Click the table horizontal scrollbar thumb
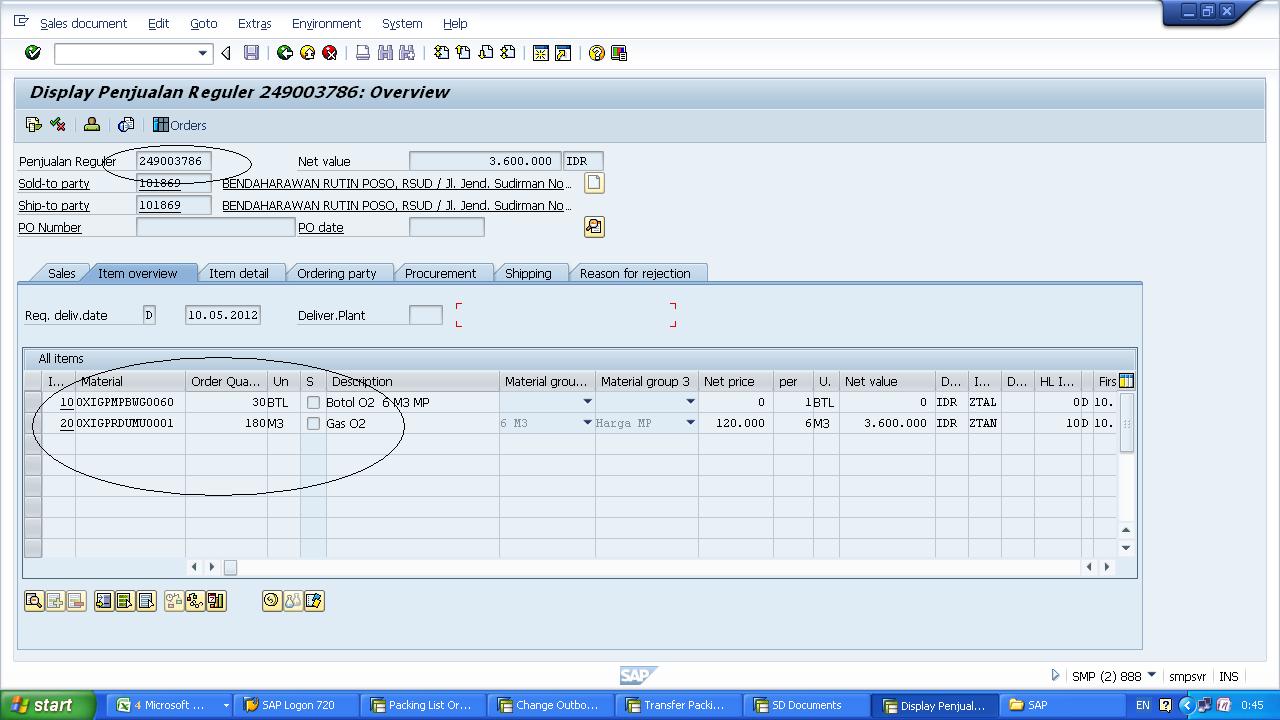Viewport: 1280px width, 720px height. [x=230, y=567]
